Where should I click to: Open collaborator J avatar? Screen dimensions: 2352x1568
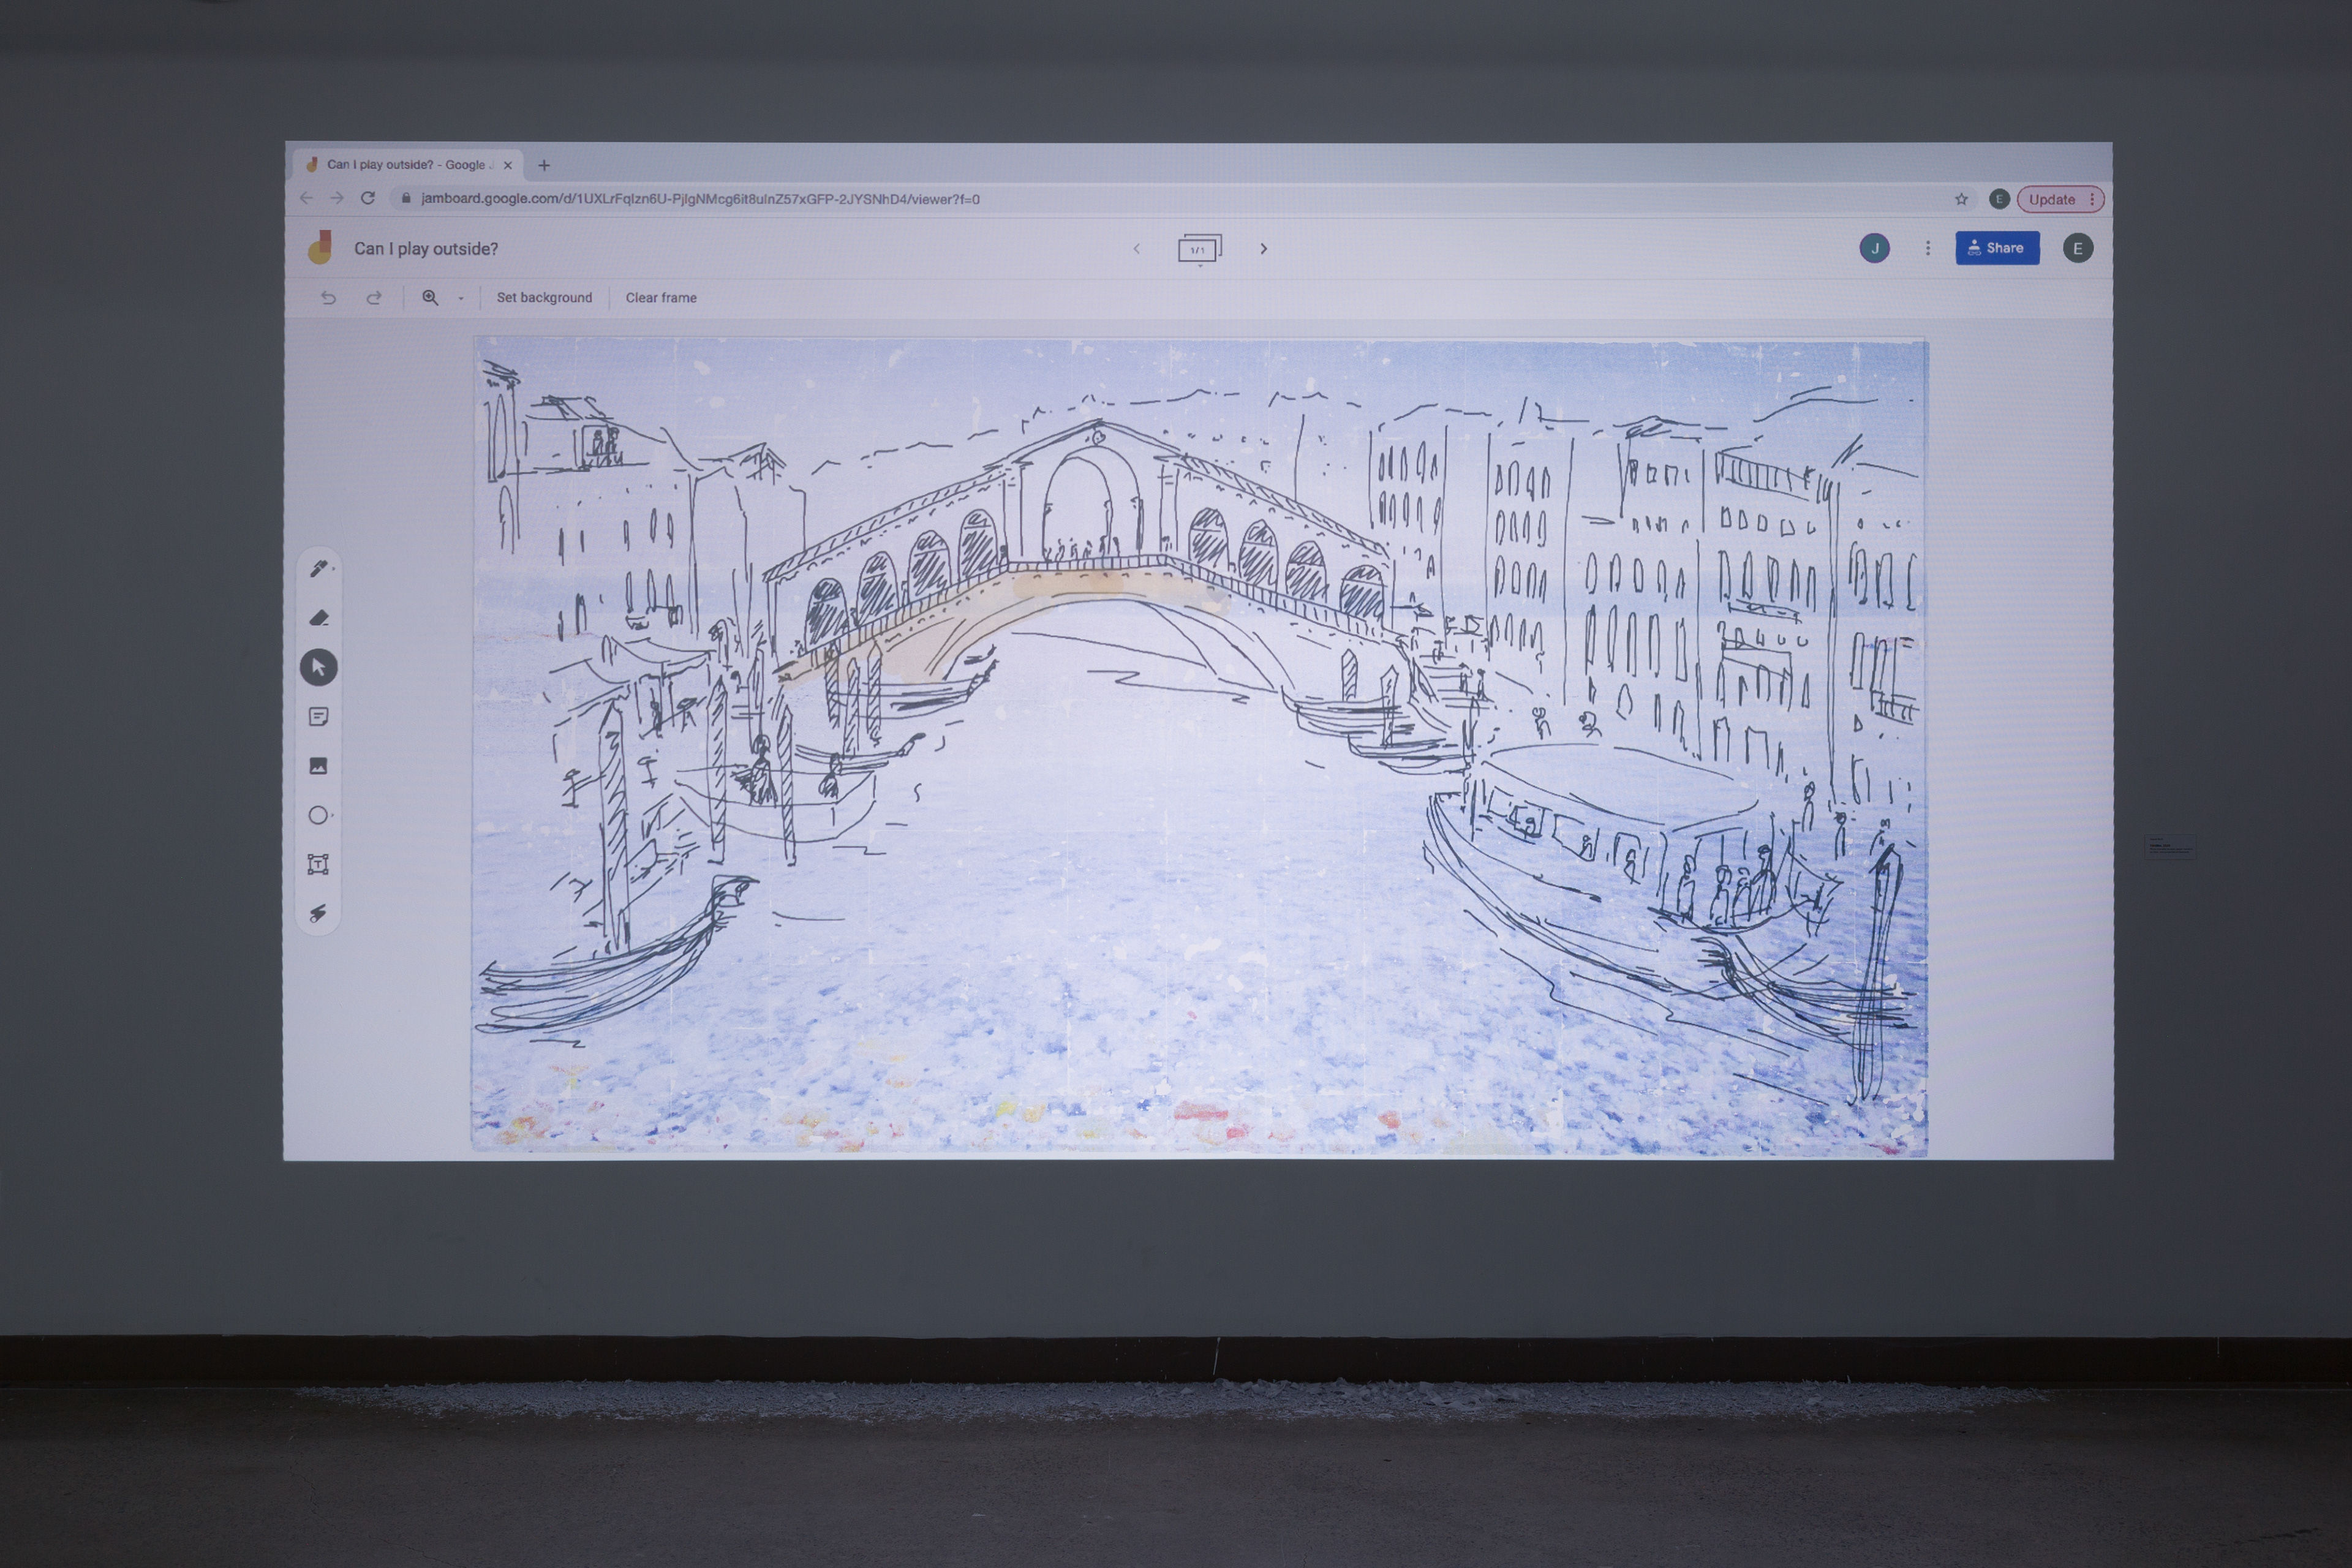pos(1874,248)
